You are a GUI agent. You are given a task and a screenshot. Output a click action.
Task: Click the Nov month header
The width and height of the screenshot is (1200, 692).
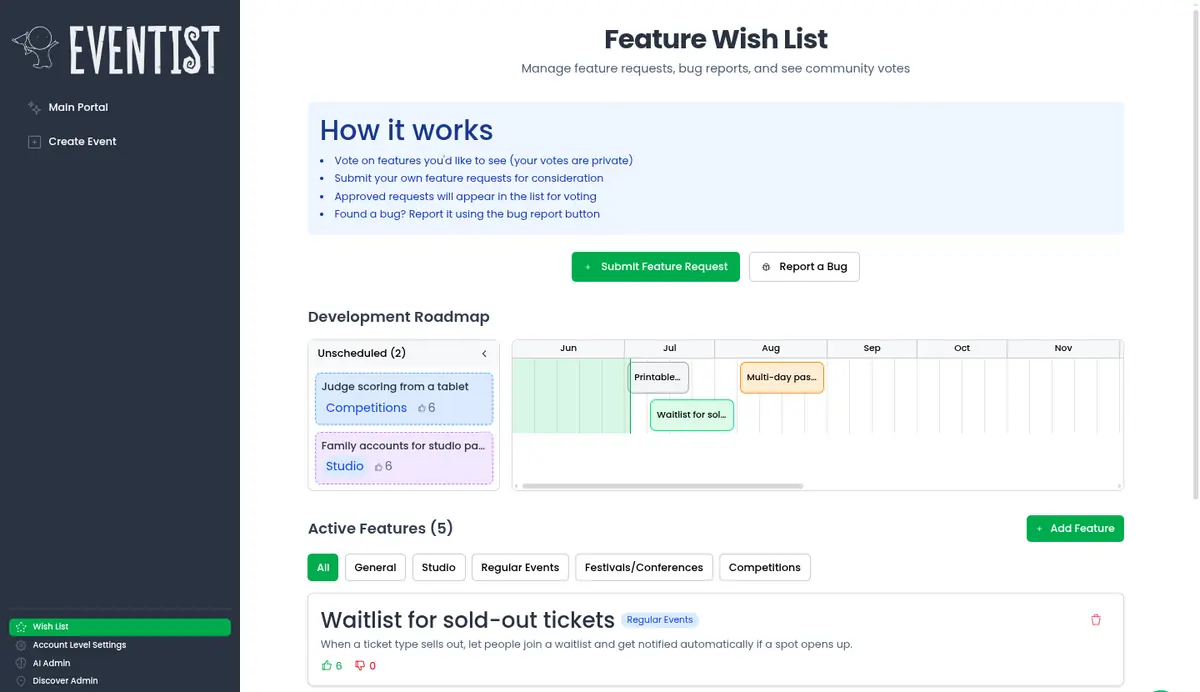pyautogui.click(x=1063, y=348)
